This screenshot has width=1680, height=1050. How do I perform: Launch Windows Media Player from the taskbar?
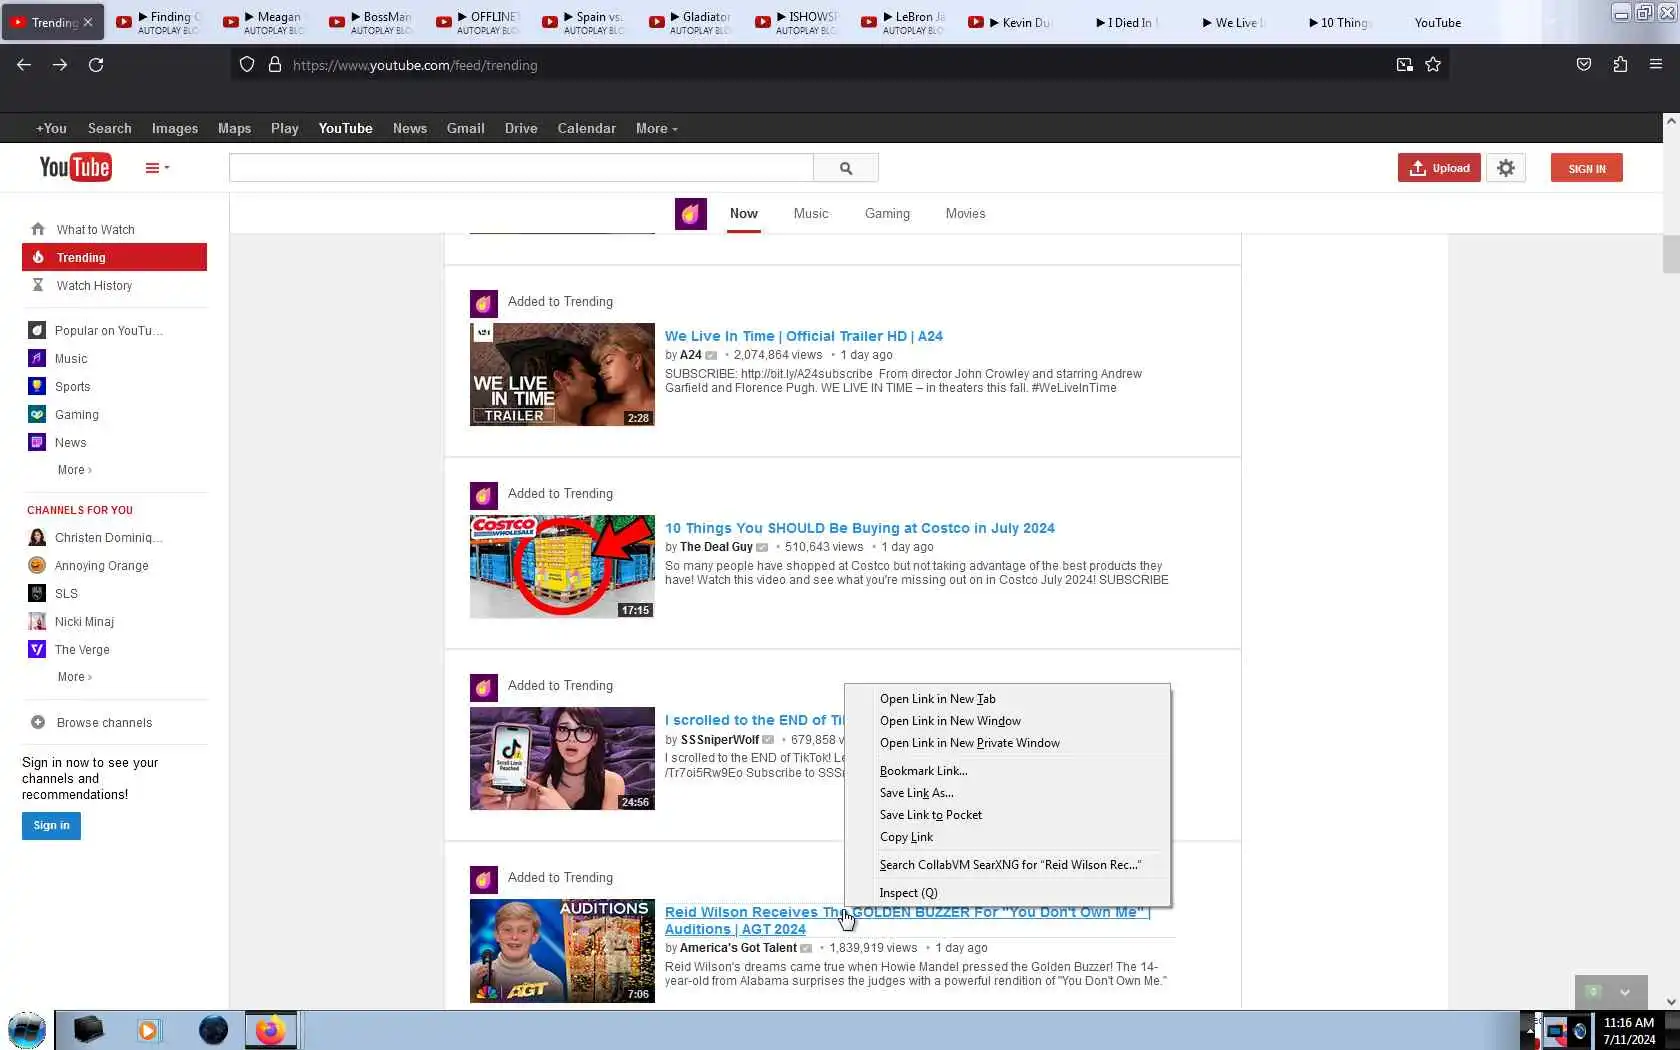pos(148,1030)
